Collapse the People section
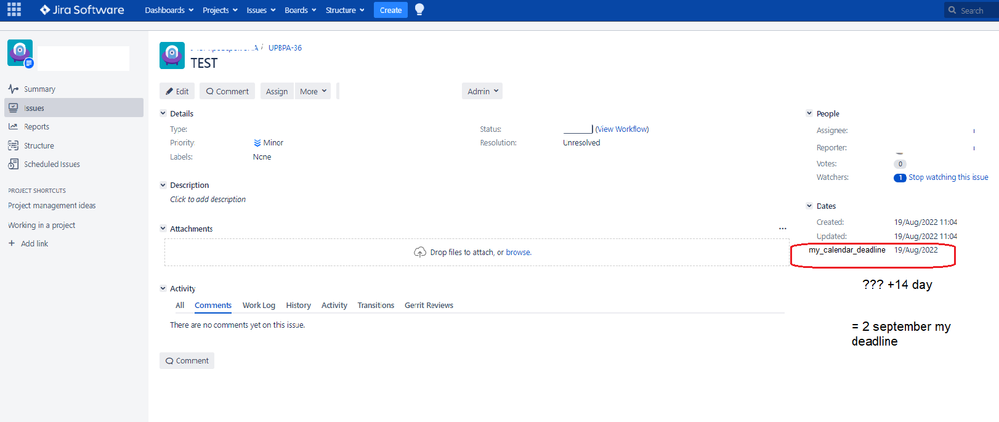 [809, 113]
